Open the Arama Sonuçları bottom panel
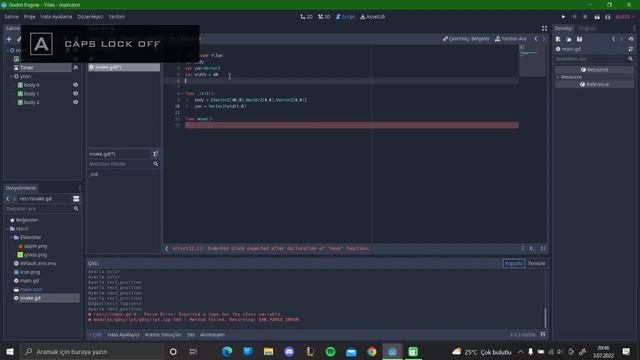Image resolution: width=640 pixels, height=360 pixels. [163, 335]
